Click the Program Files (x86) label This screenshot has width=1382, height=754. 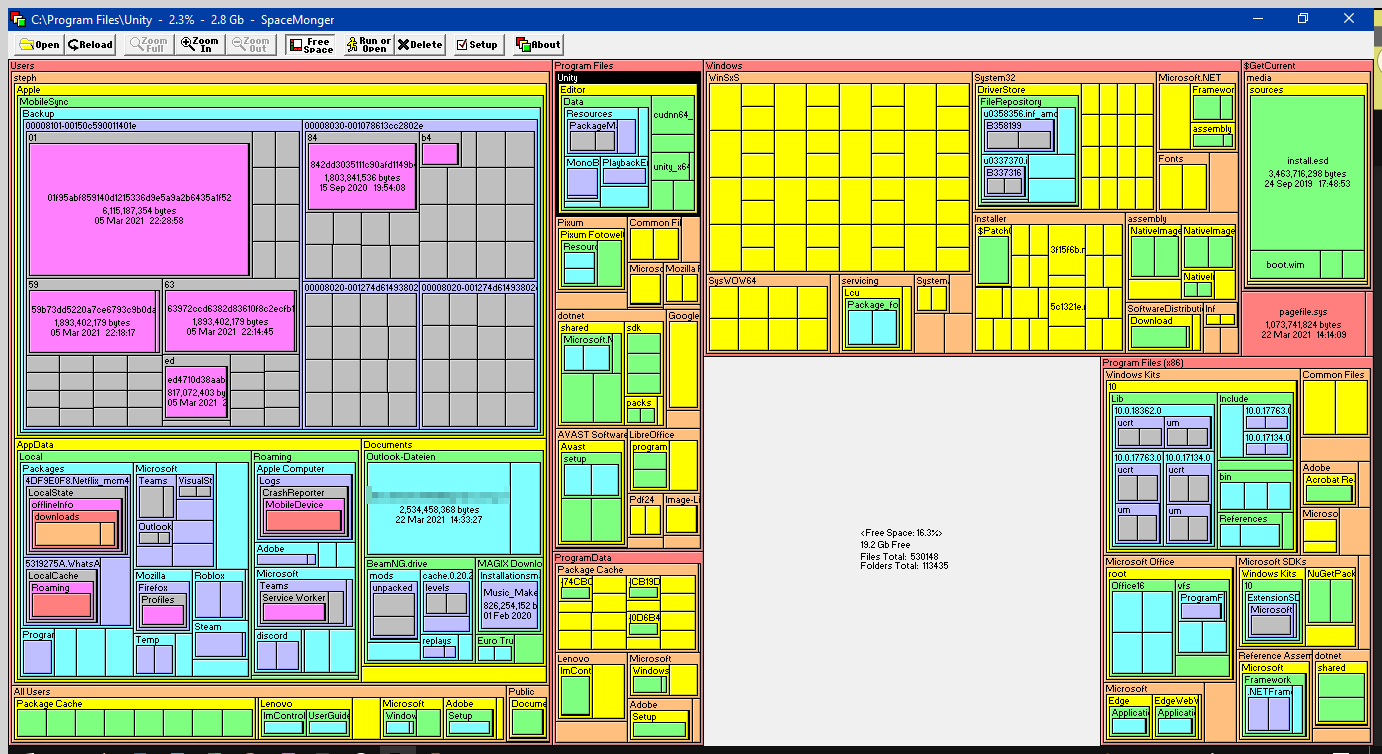(x=1144, y=362)
